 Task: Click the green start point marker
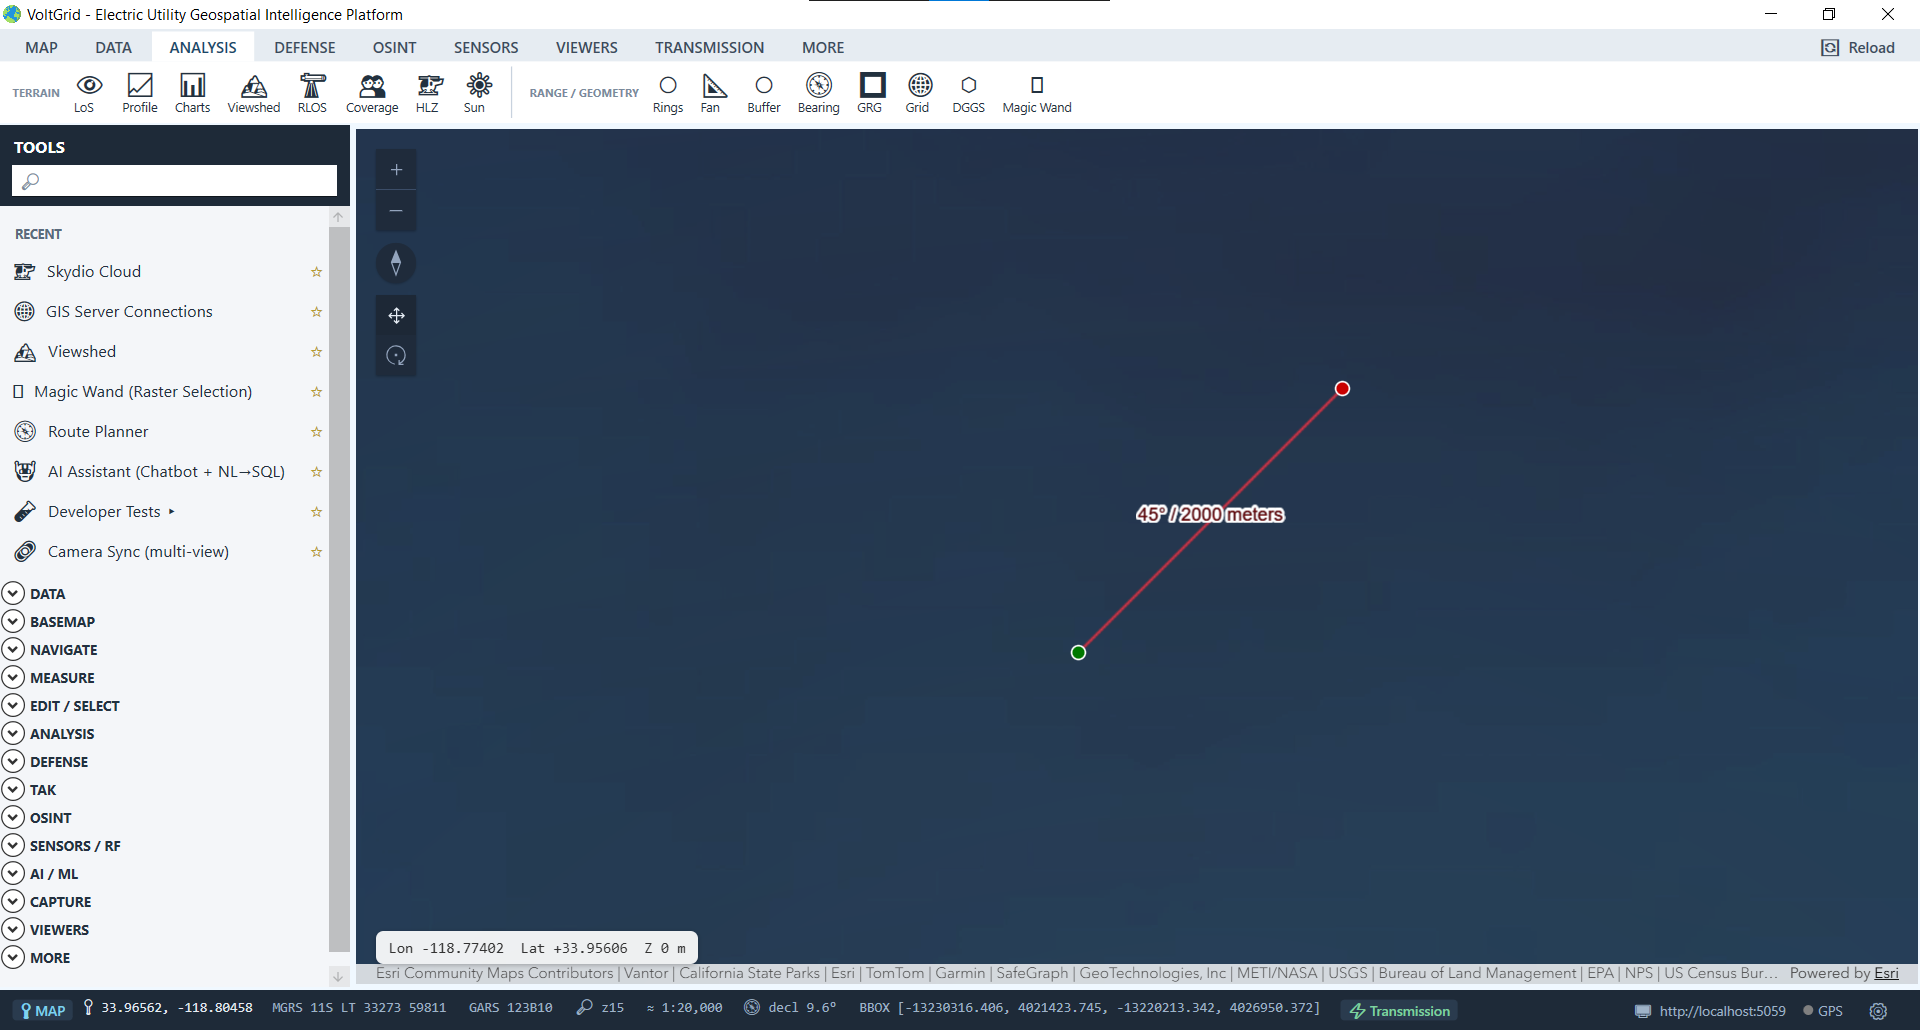click(x=1078, y=652)
